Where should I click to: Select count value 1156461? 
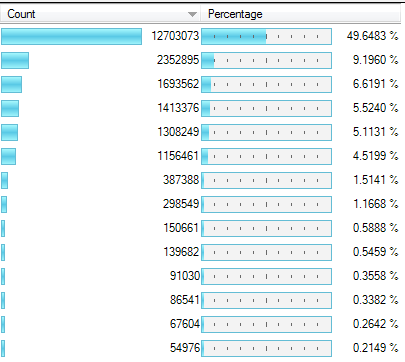178,156
